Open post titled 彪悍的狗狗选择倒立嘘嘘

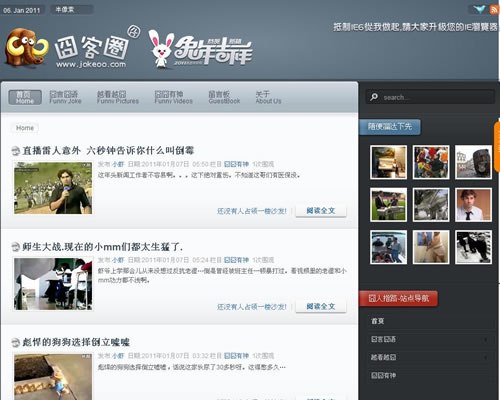(76, 342)
